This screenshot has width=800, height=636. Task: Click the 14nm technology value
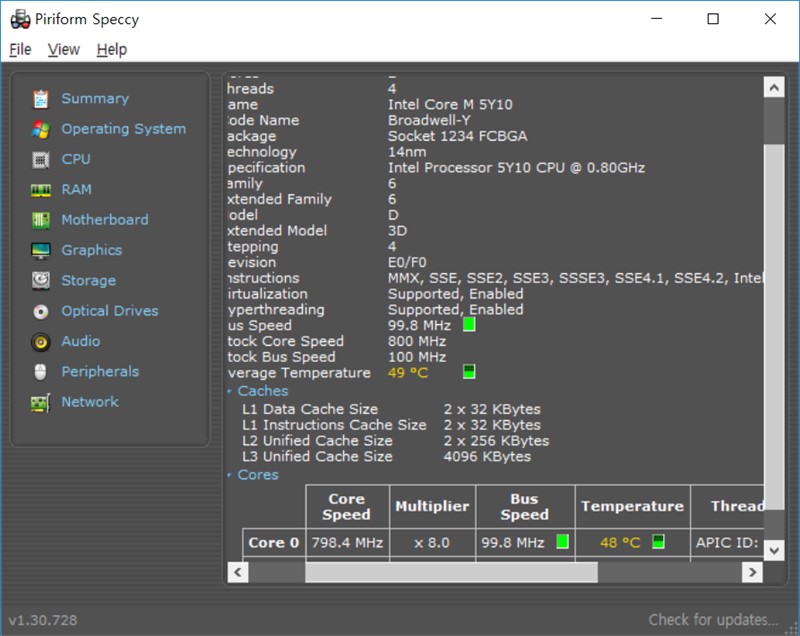coord(407,152)
